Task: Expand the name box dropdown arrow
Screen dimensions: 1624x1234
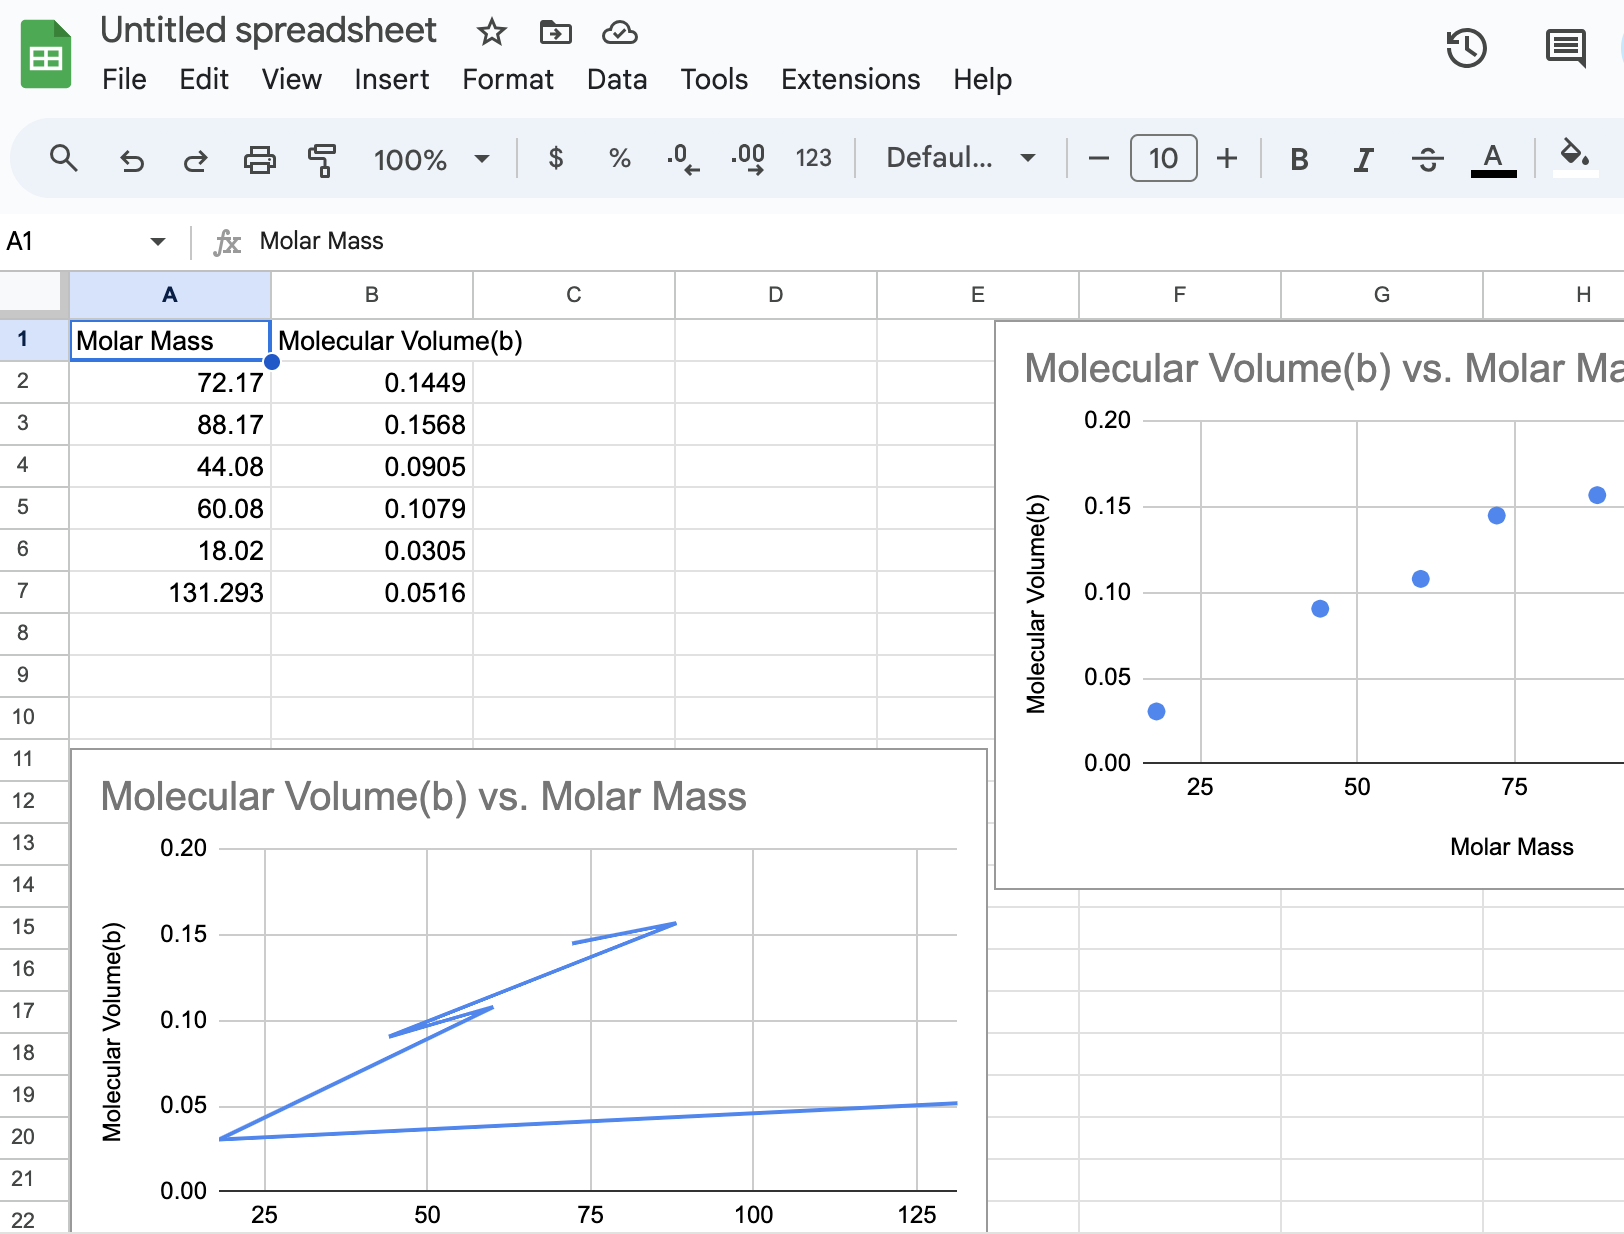Action: [157, 241]
